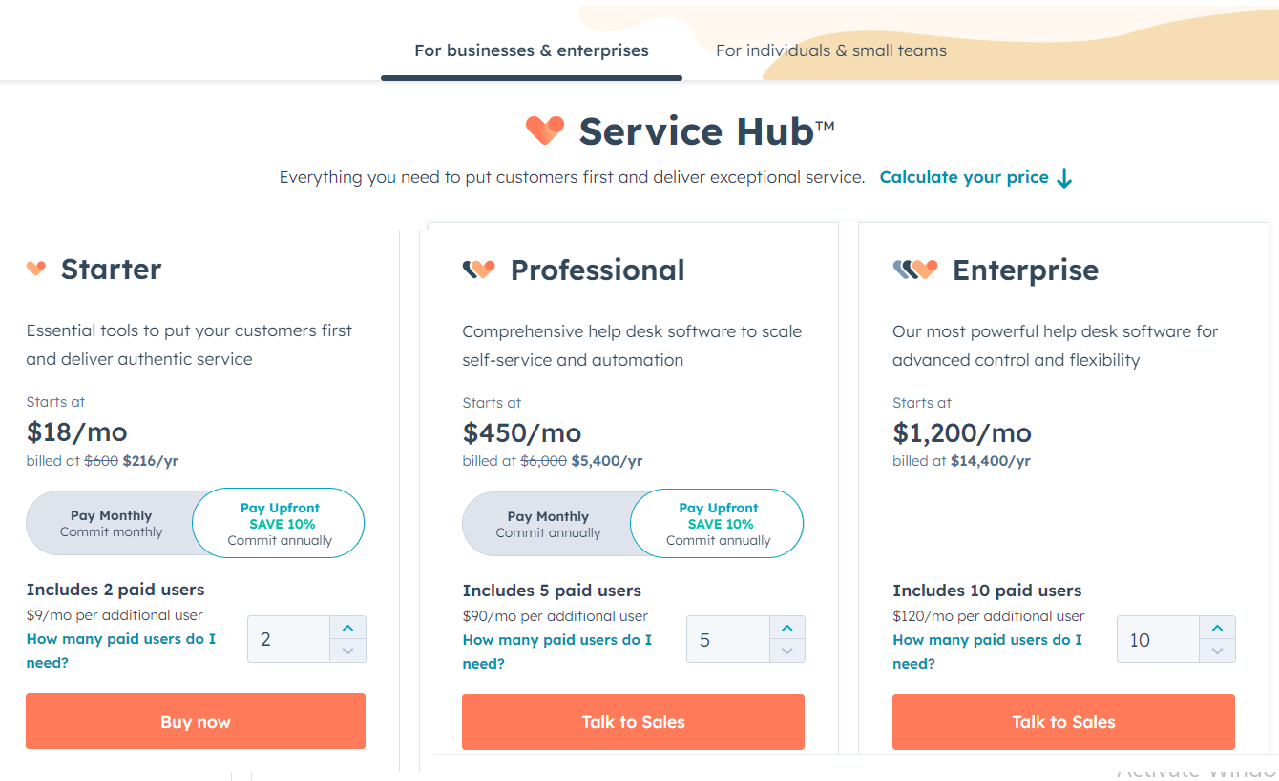Select Pay Monthly in the Starter plan
The image size is (1279, 781).
[111, 523]
